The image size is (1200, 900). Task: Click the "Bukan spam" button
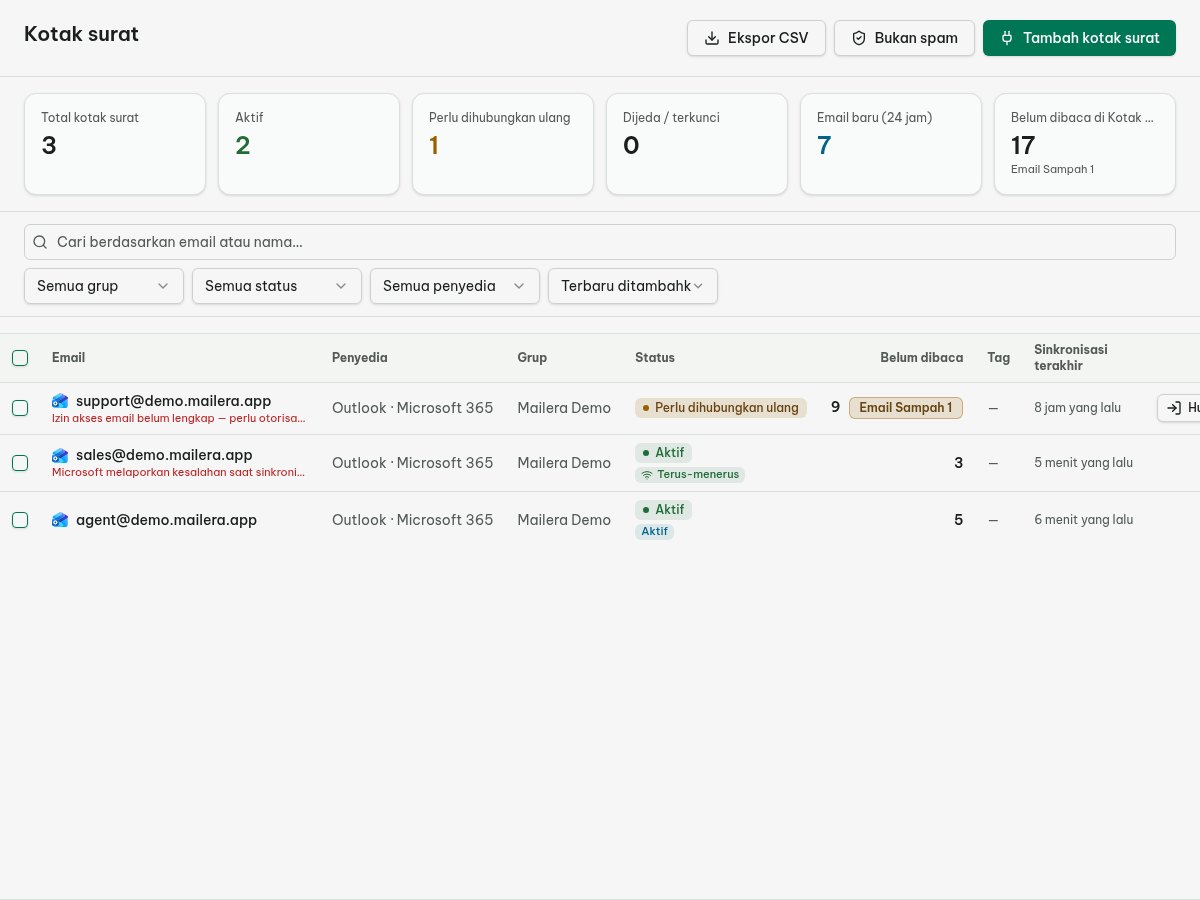point(904,38)
